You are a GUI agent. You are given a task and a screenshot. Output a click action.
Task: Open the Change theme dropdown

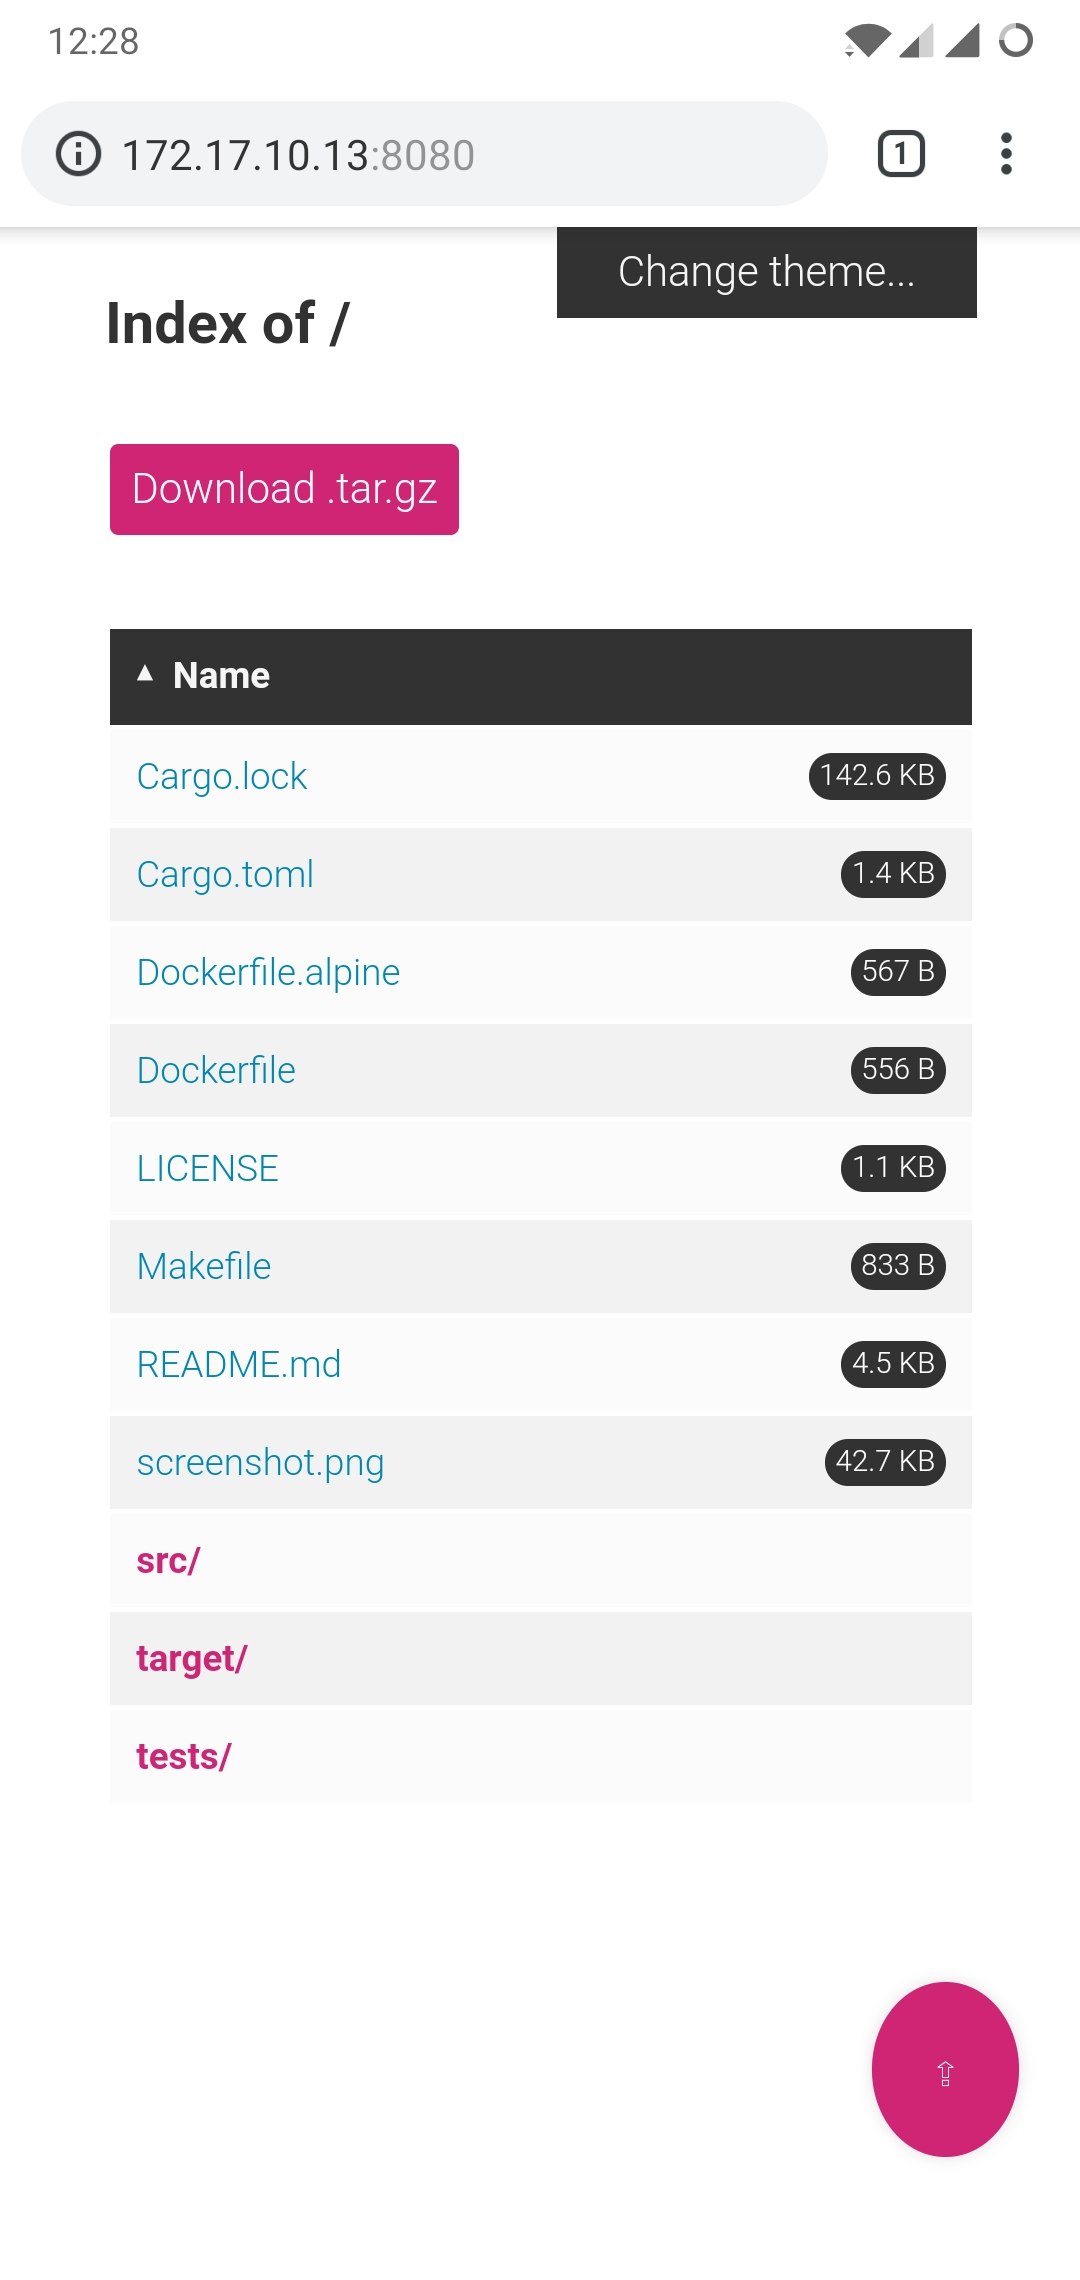(x=766, y=272)
